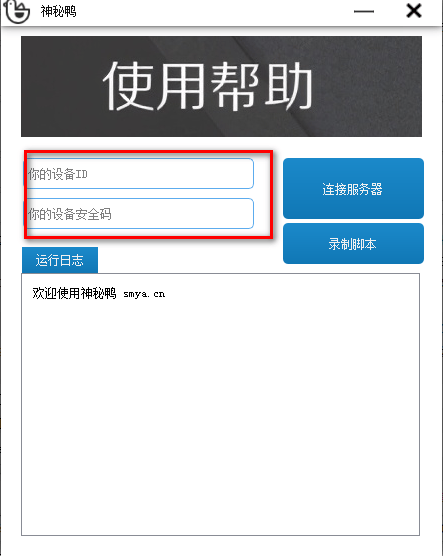443x556 pixels.
Task: Focus the 你的设备ID input field
Action: coord(139,173)
